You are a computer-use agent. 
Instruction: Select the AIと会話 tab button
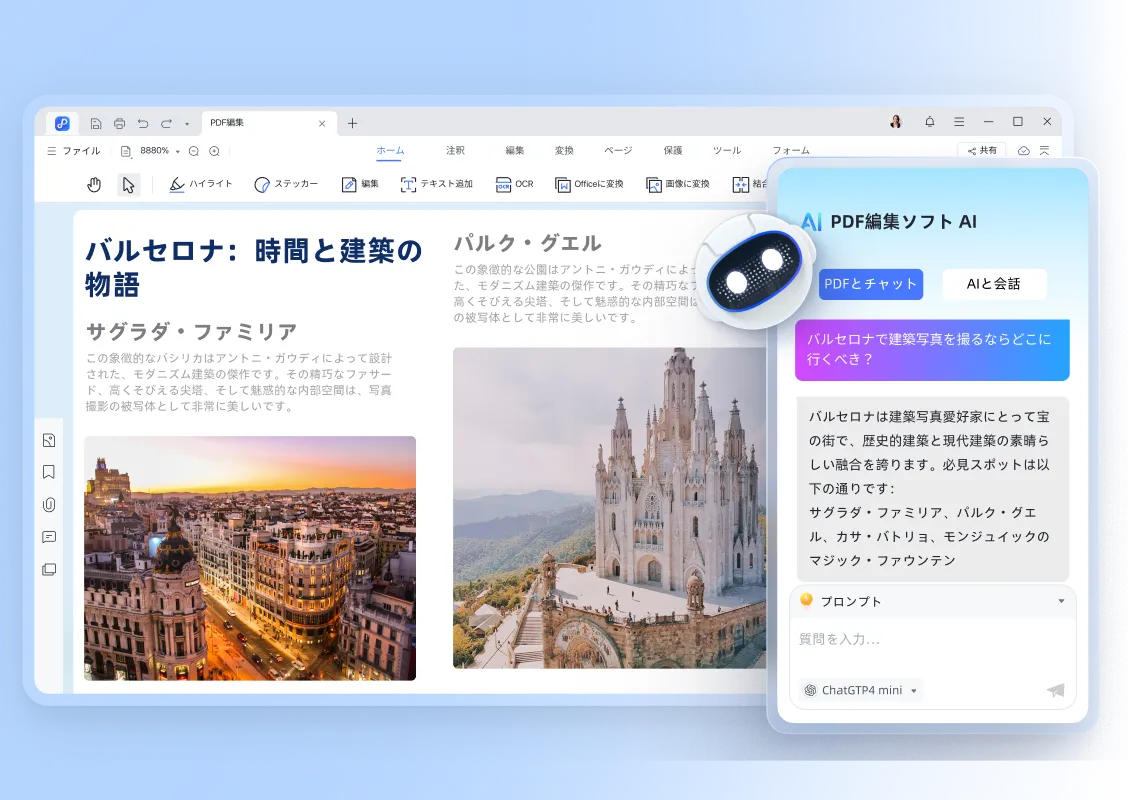tap(993, 284)
